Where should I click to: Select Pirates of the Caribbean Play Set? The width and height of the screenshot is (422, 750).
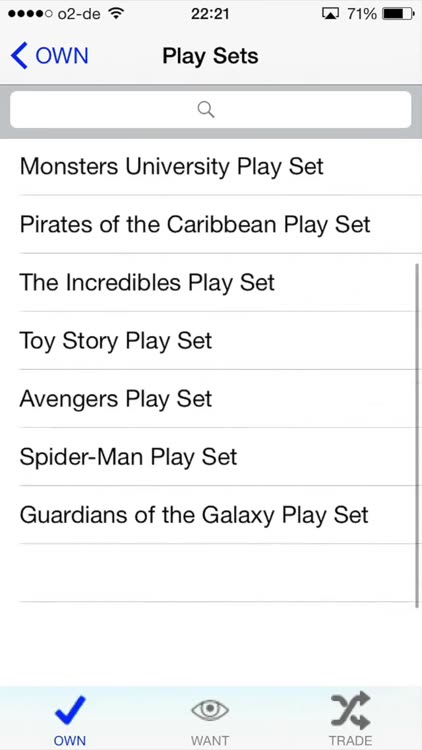click(211, 224)
